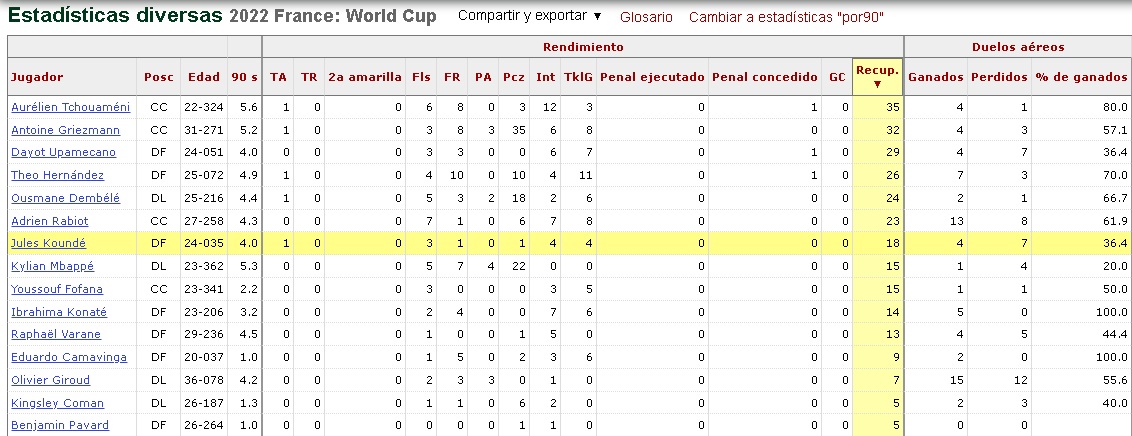
Task: Open Theo Hernández player profile
Action: [57, 175]
